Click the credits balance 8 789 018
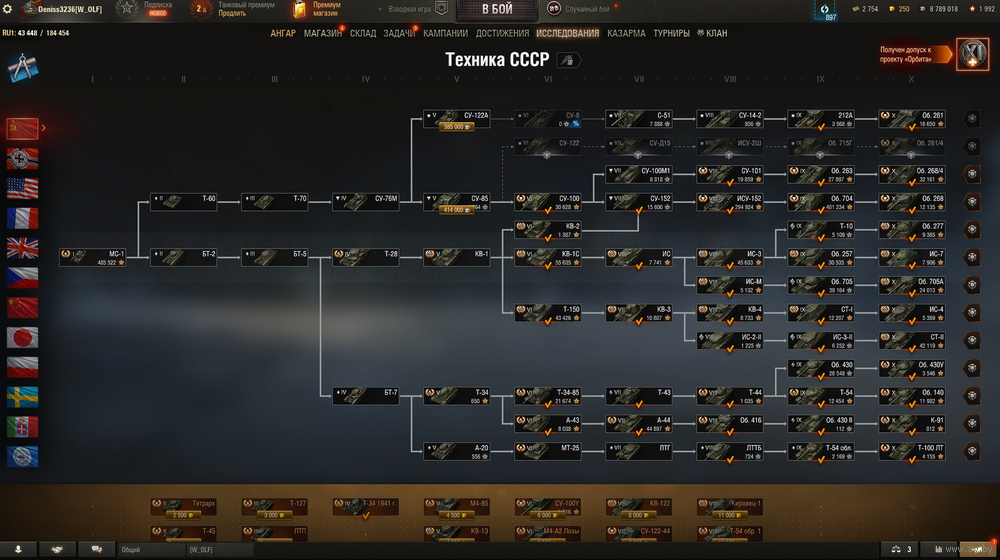This screenshot has height=560, width=1000. coord(938,9)
